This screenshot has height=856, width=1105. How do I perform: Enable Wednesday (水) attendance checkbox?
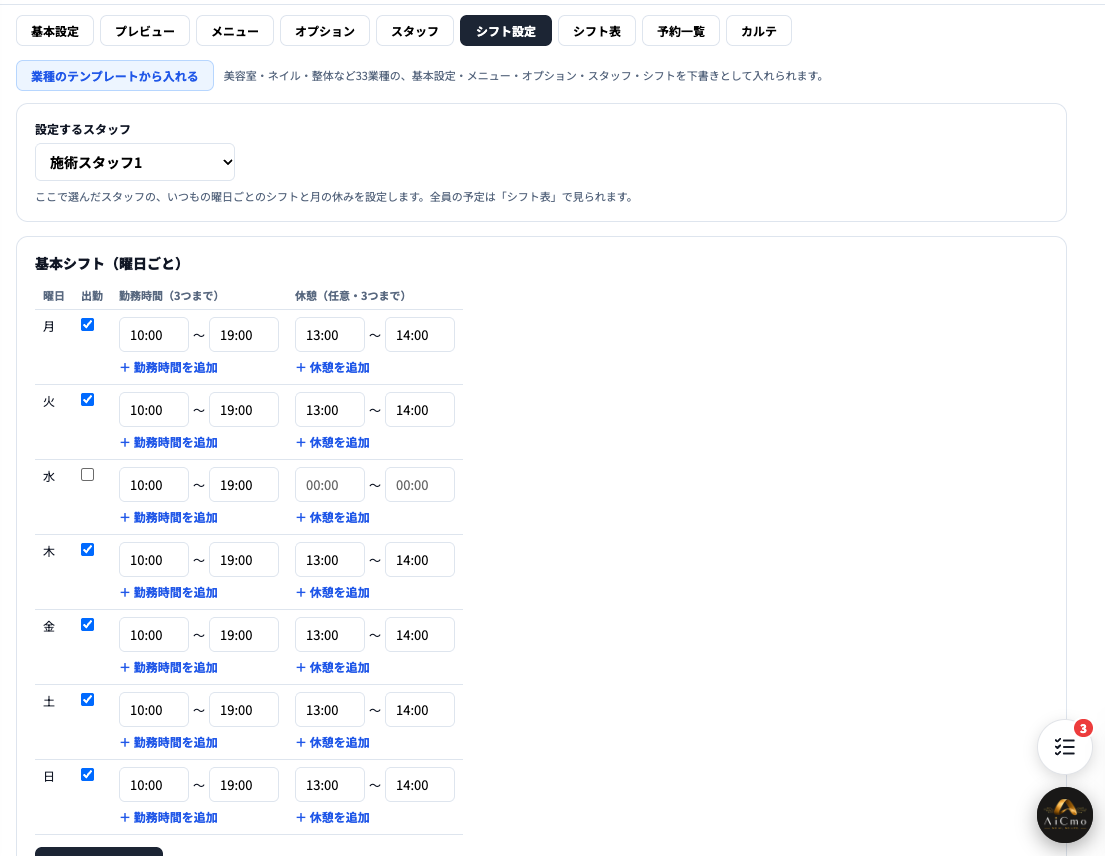[x=87, y=475]
